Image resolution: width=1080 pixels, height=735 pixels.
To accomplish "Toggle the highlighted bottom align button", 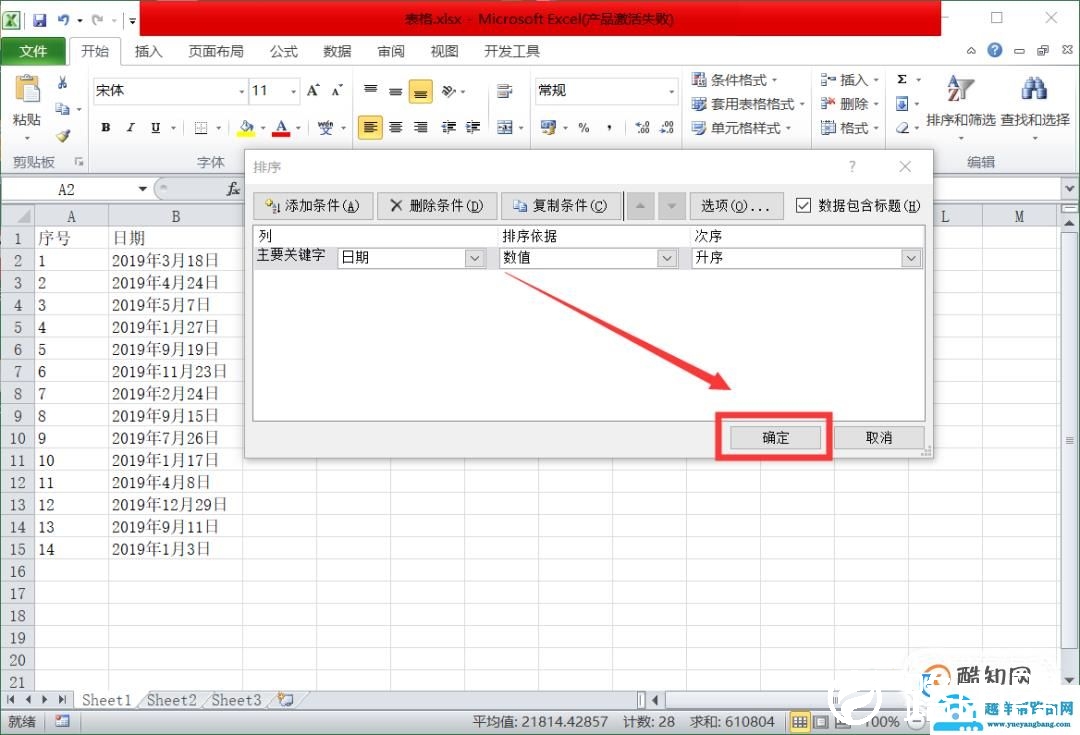I will (420, 91).
